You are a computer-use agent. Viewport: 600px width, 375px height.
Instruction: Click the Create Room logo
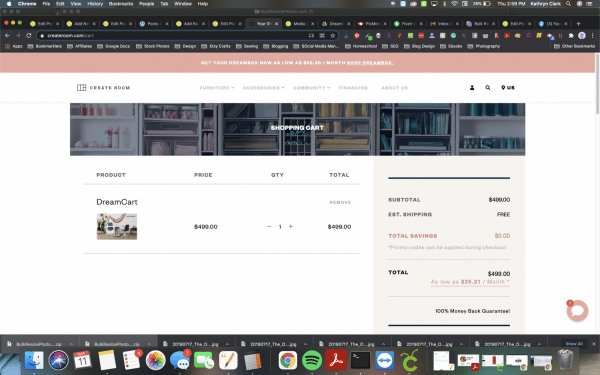click(103, 88)
